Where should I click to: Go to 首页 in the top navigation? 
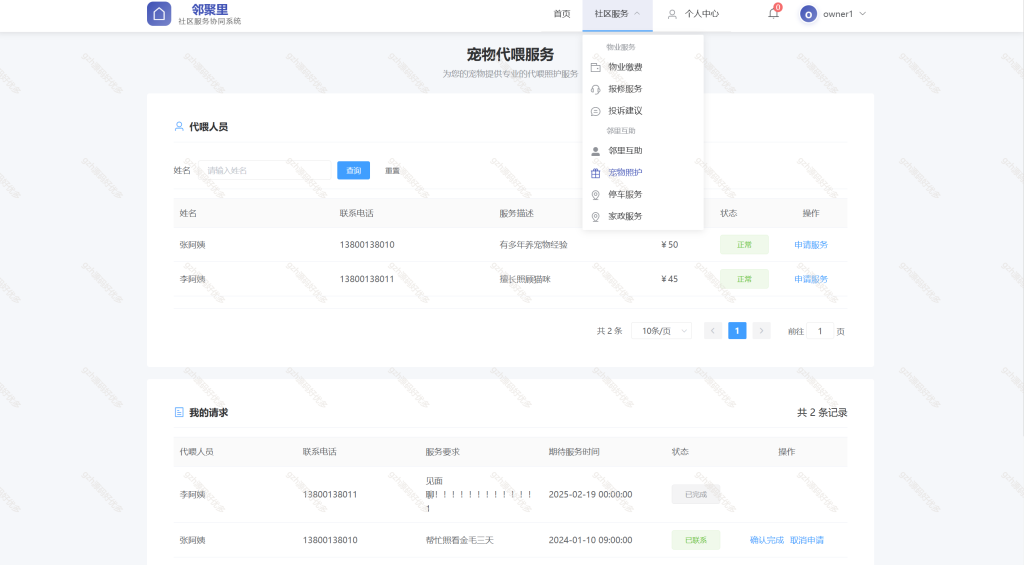point(562,14)
